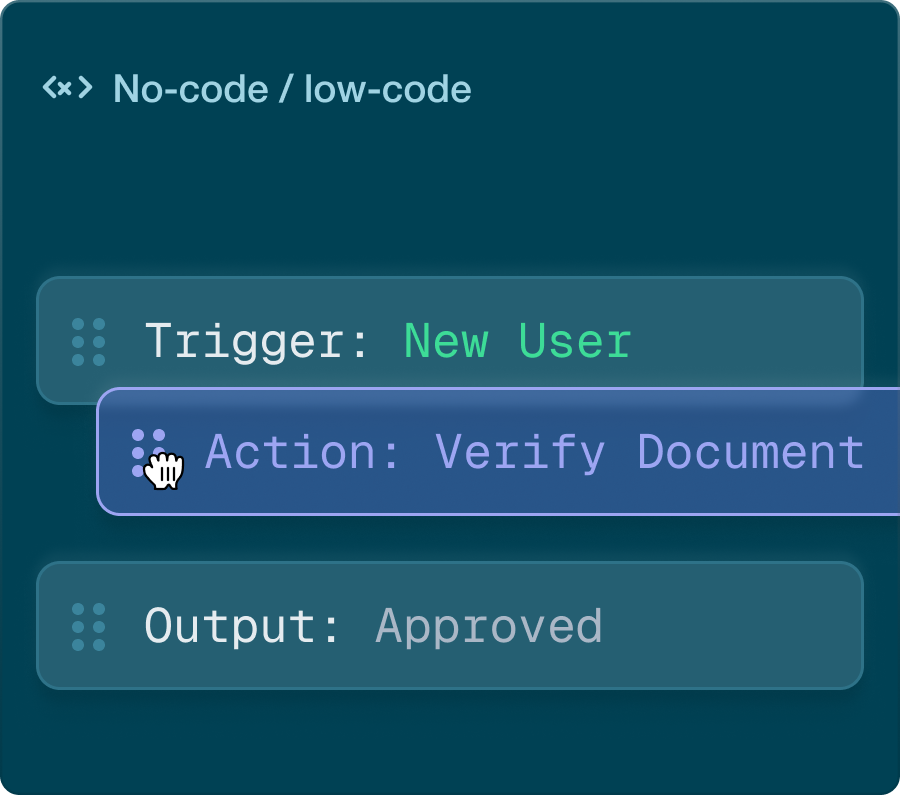Click the No-code / low-code heading
This screenshot has width=900, height=795.
pyautogui.click(x=291, y=89)
